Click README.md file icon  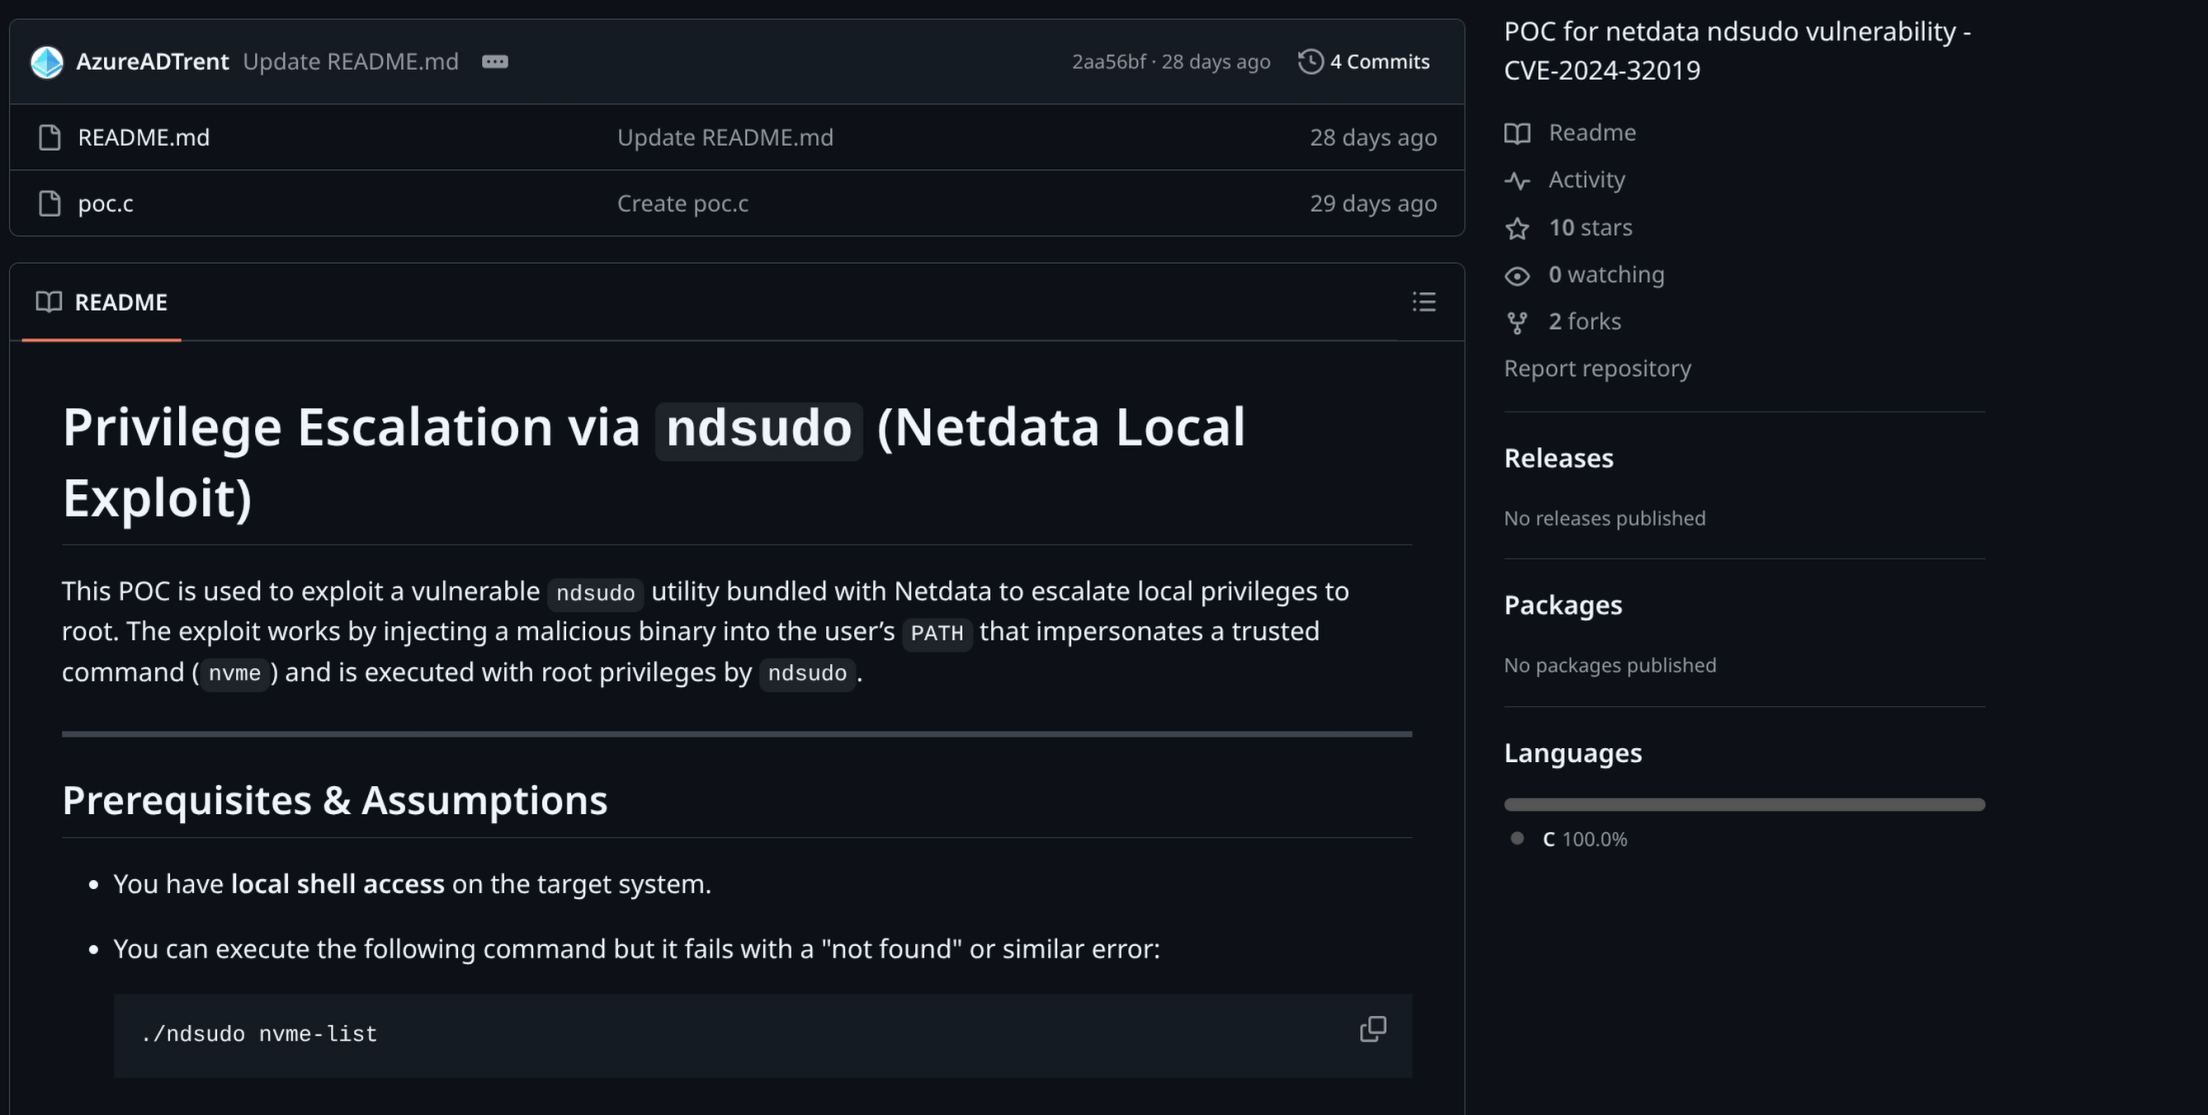(x=50, y=138)
